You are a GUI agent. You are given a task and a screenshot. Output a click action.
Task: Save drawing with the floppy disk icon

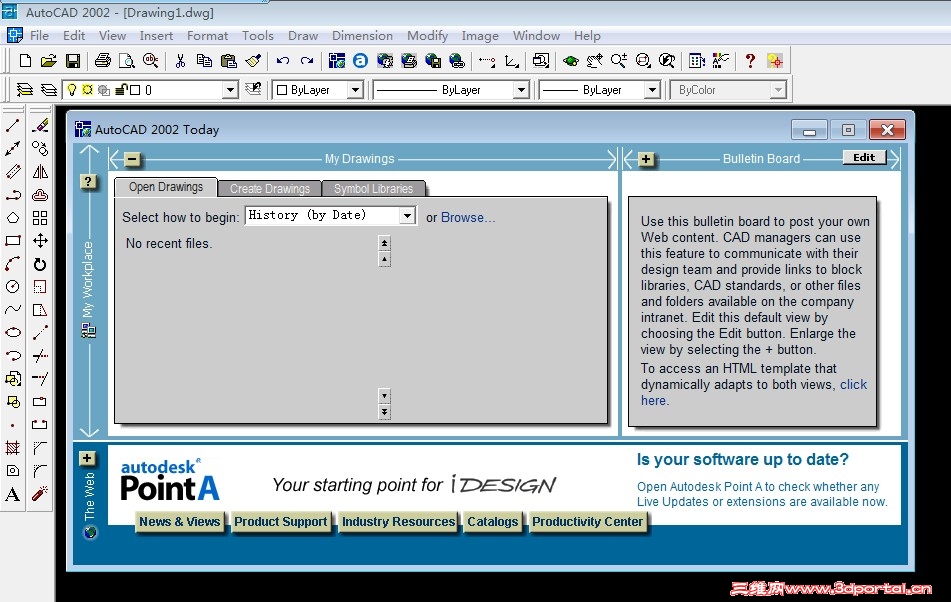pos(73,61)
